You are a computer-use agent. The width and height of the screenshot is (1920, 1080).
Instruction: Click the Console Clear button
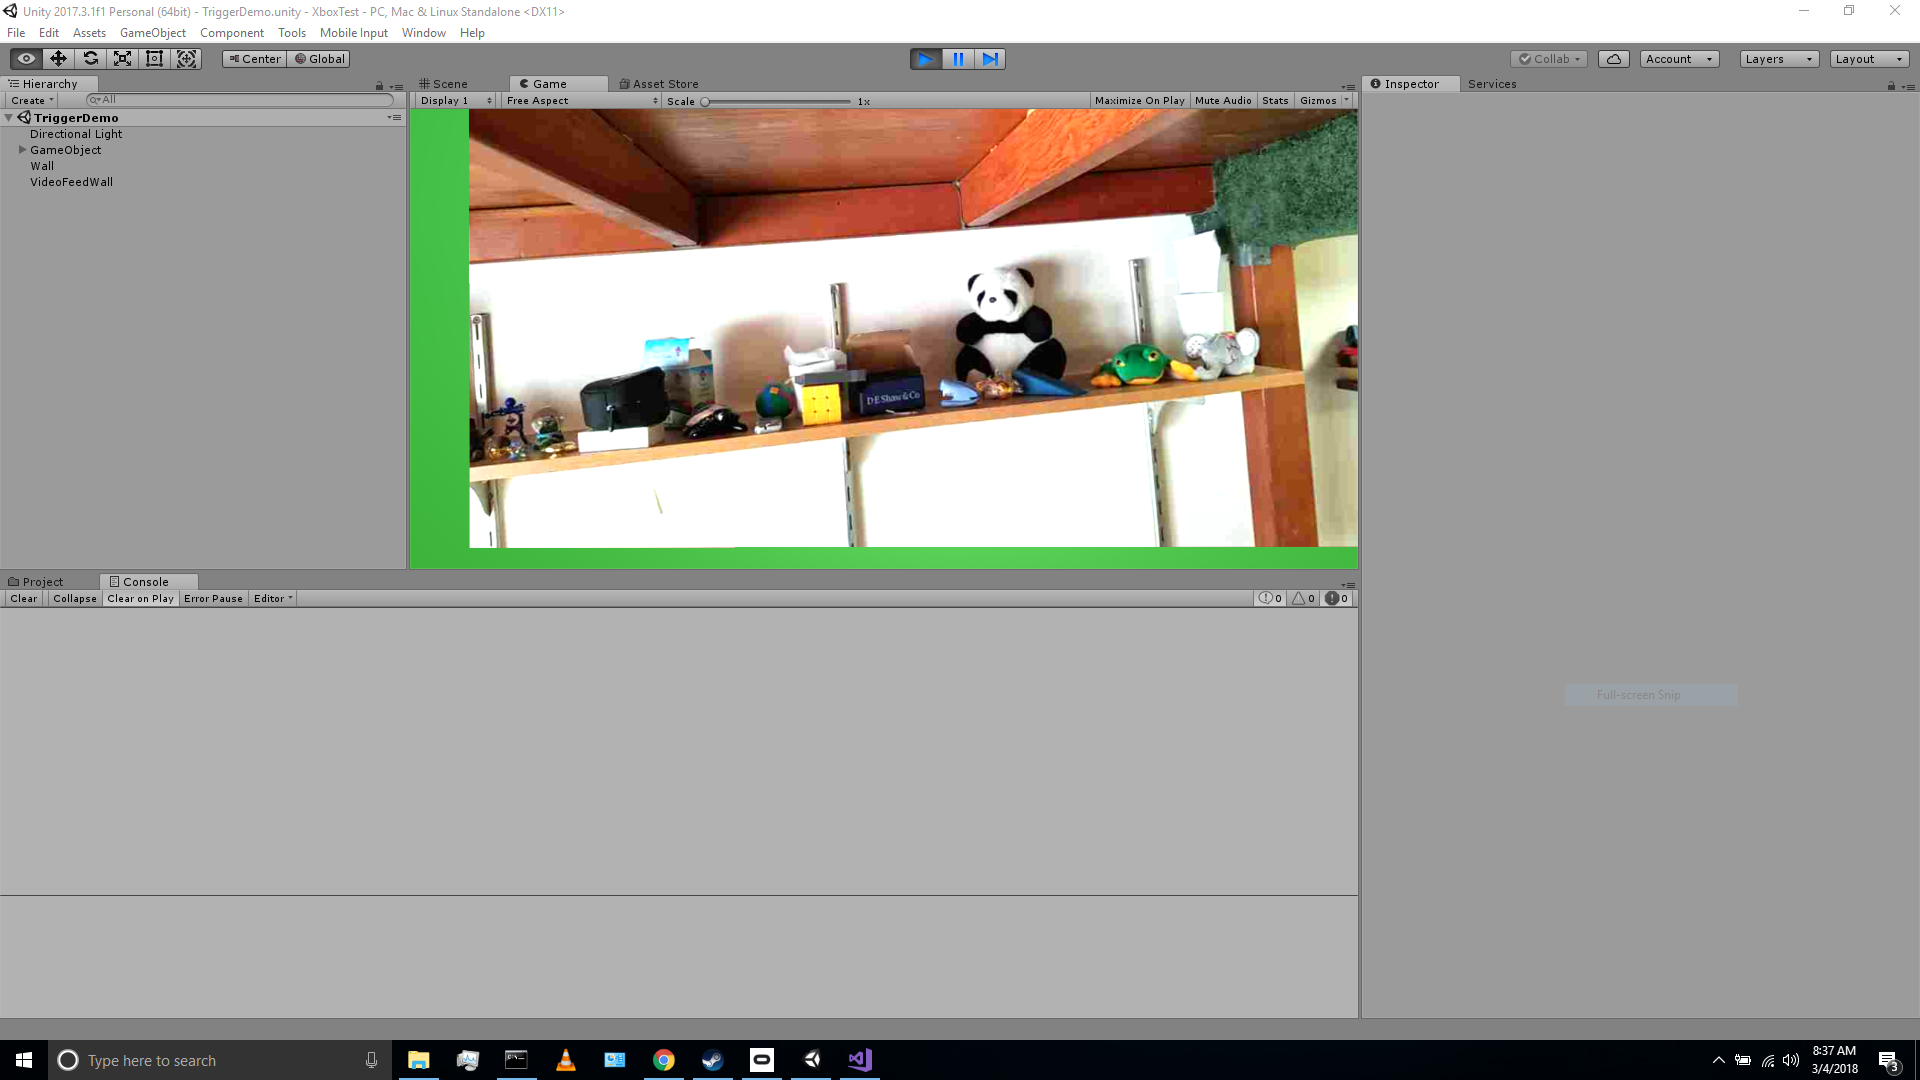pyautogui.click(x=24, y=599)
